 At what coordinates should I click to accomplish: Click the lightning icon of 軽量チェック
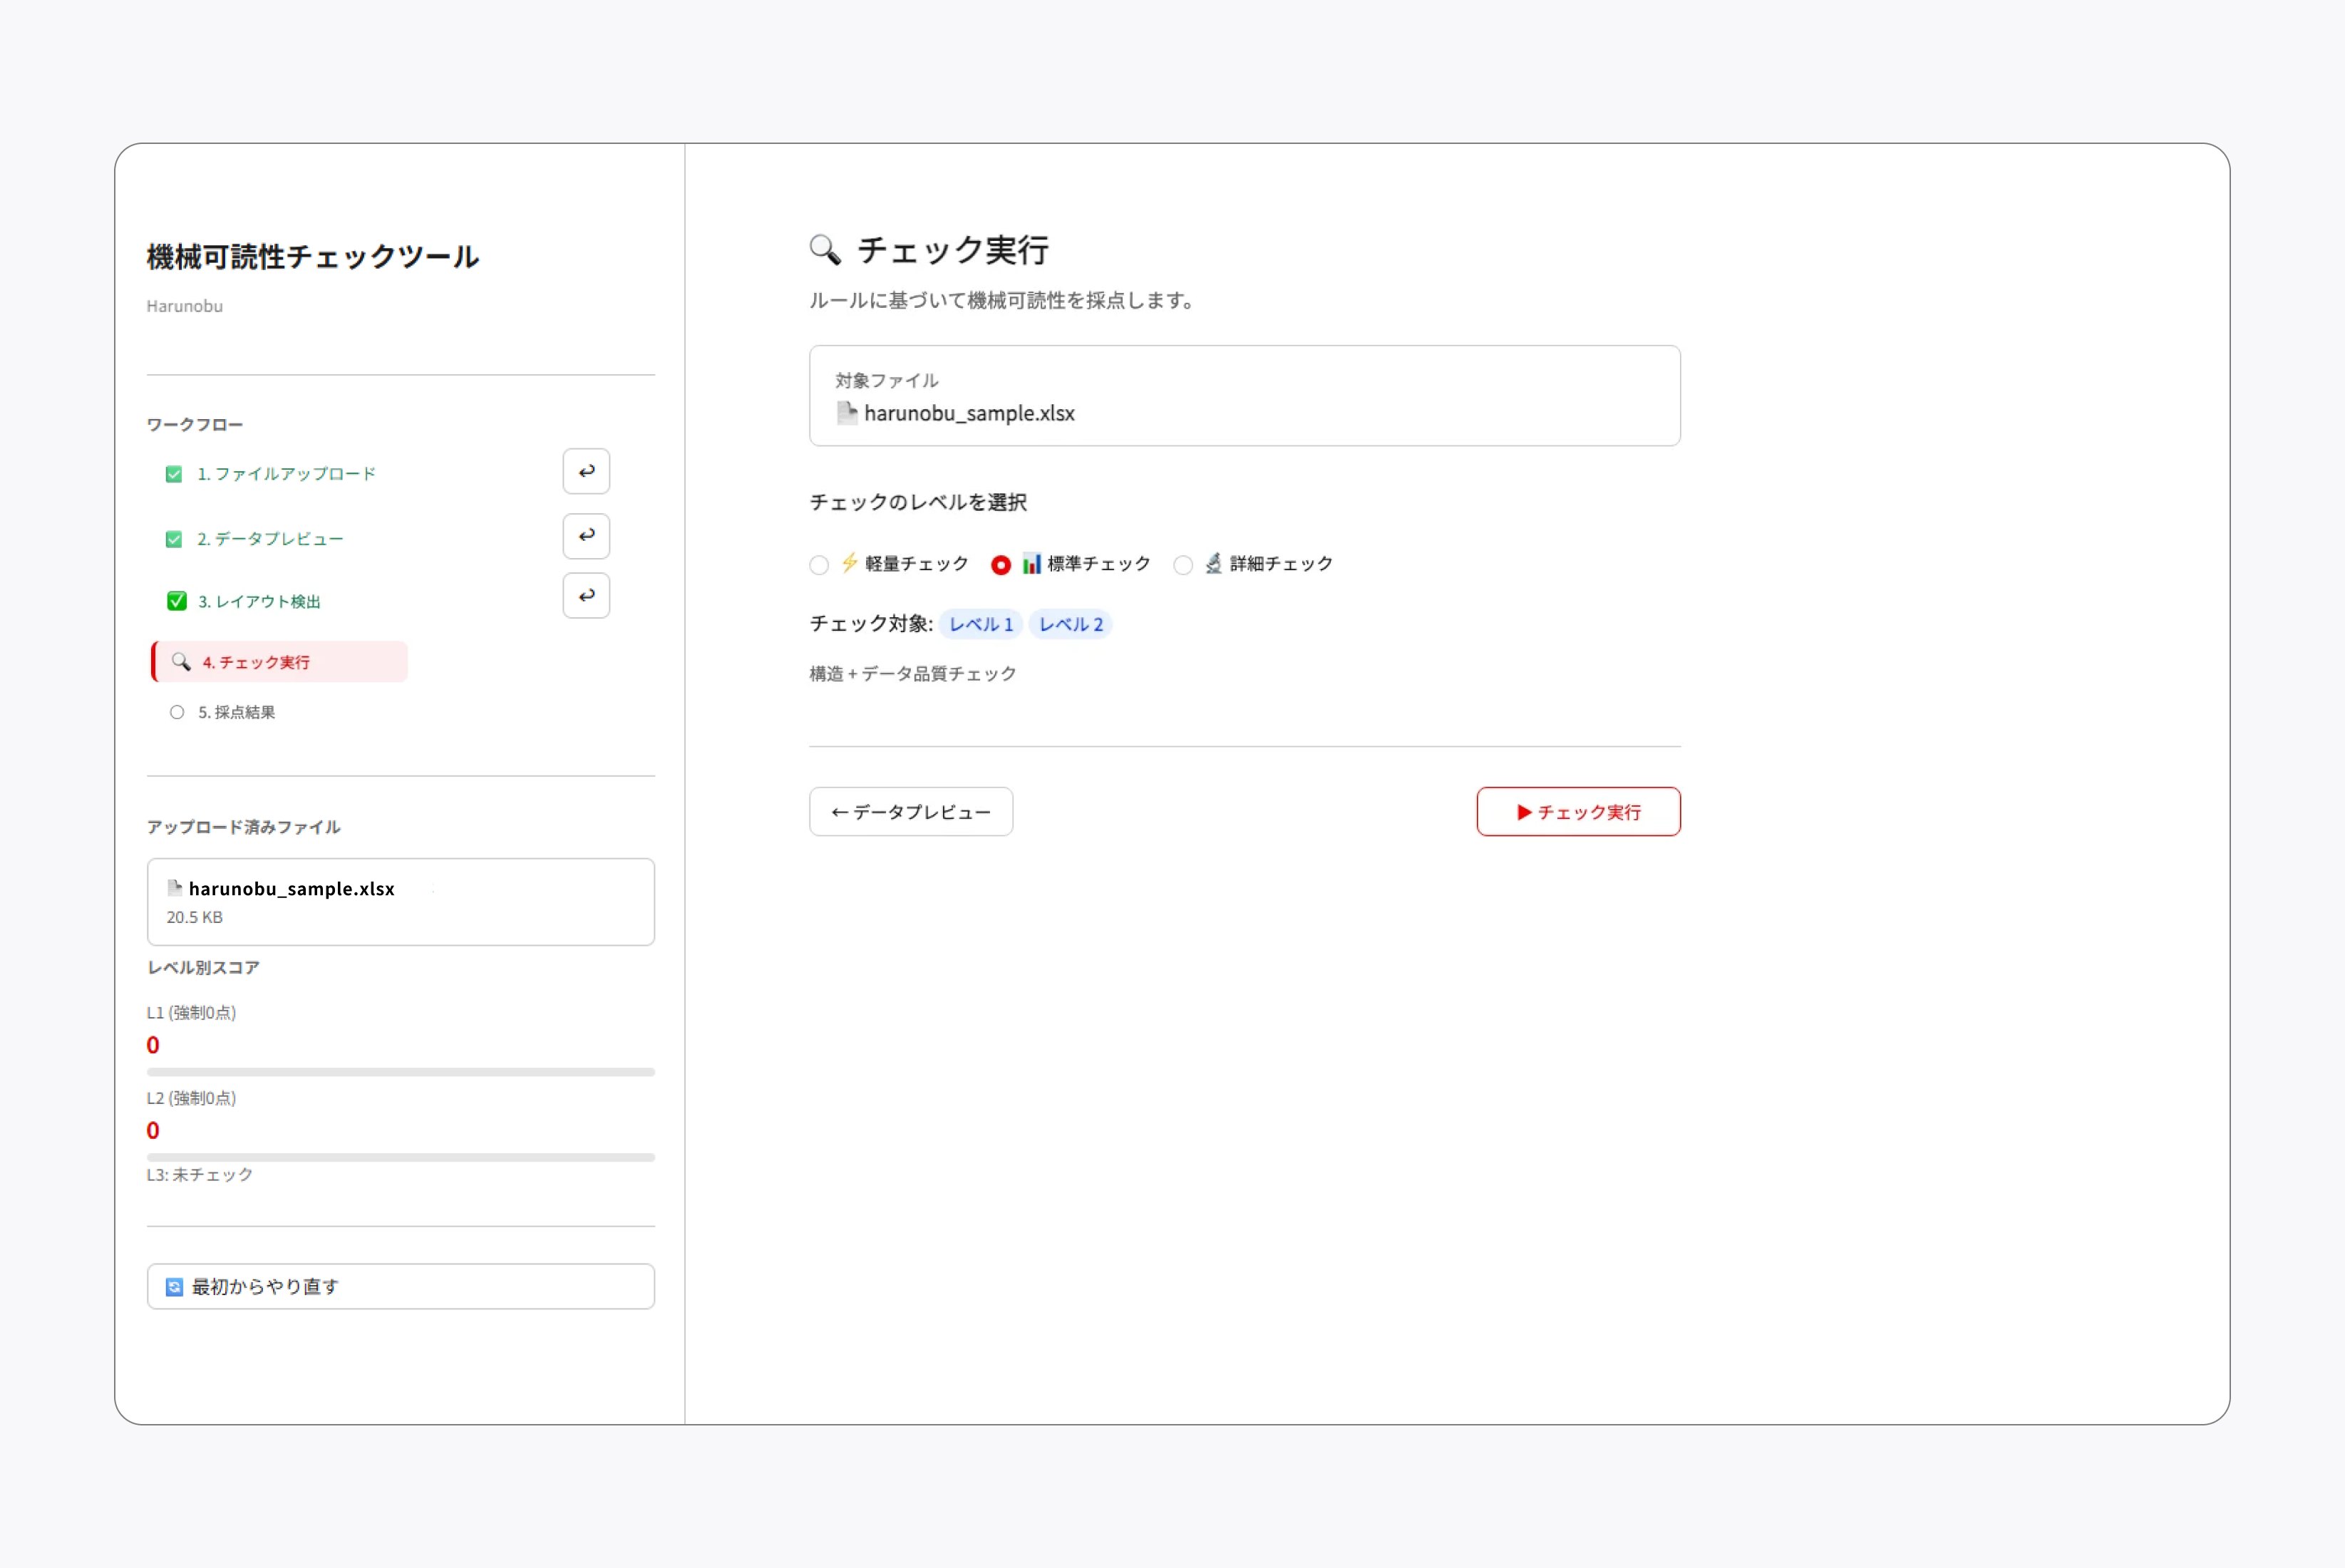tap(849, 563)
